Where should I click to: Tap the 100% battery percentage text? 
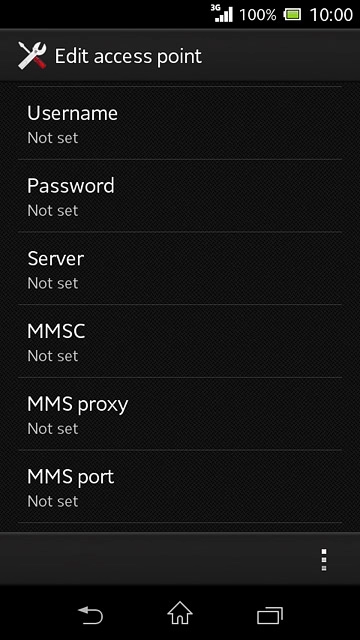258,15
